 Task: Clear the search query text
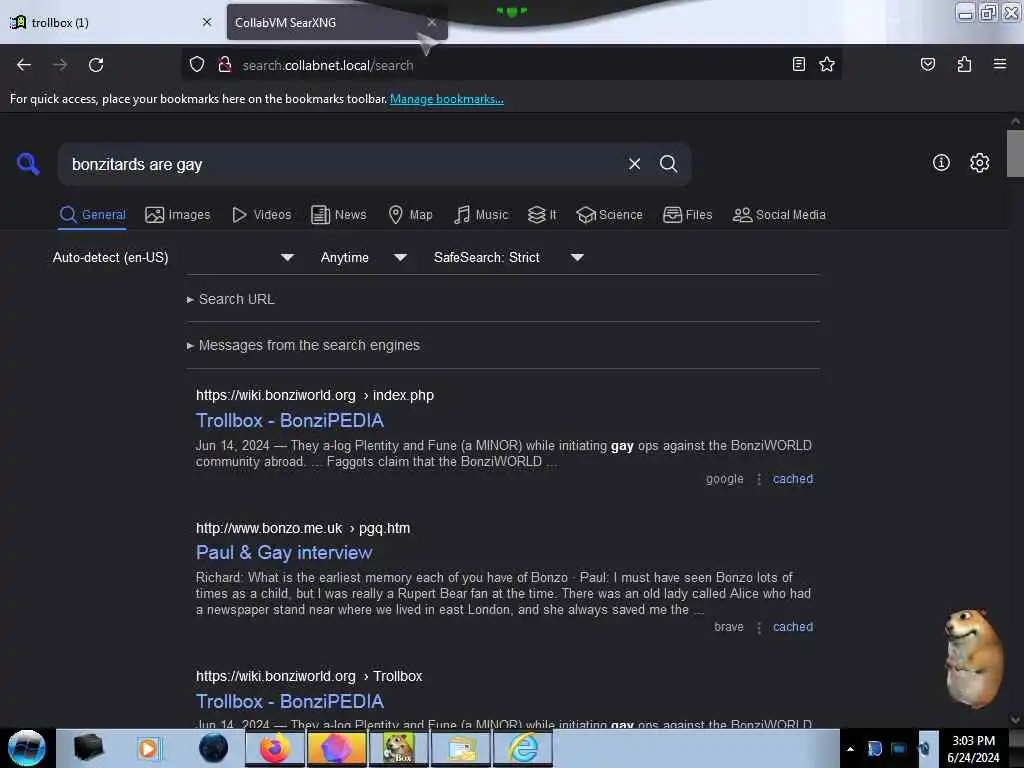pyautogui.click(x=634, y=164)
